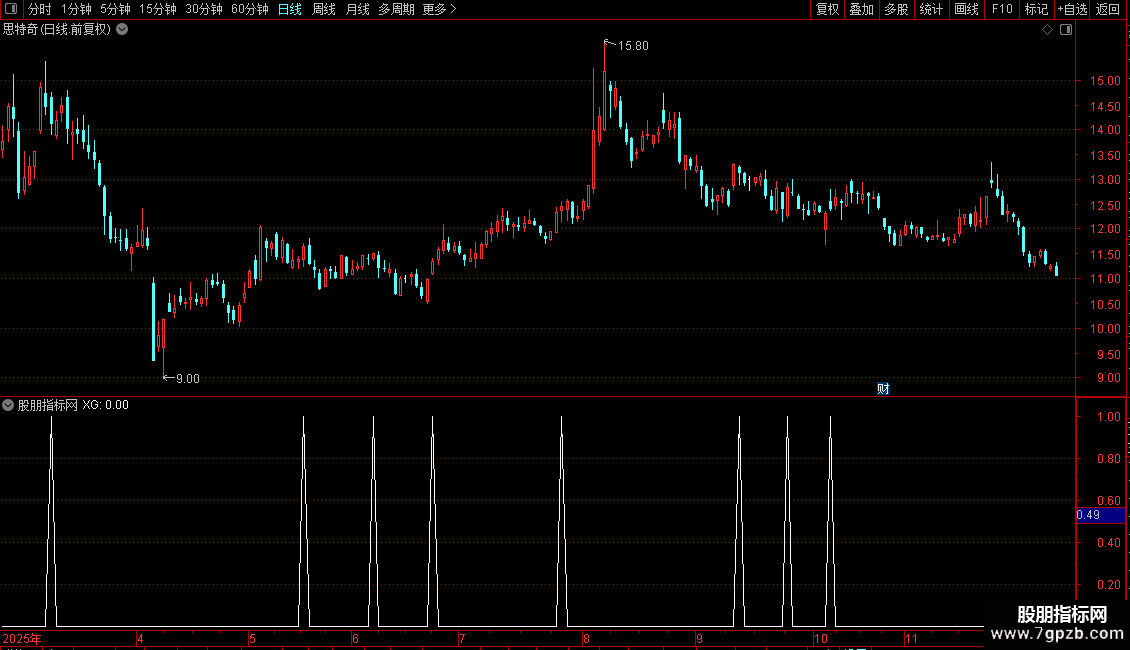The image size is (1130, 650).
Task: Select the 月线 monthly chart tab
Action: pos(357,9)
